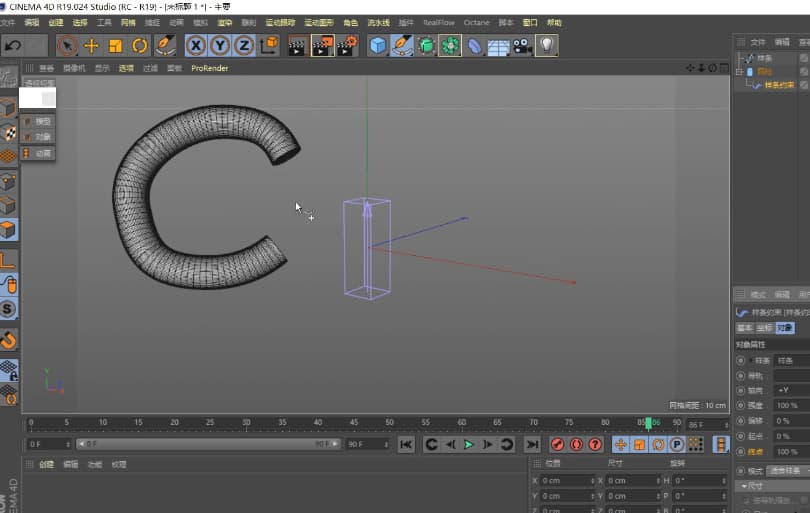
Task: Toggle X-axis lock
Action: point(196,45)
